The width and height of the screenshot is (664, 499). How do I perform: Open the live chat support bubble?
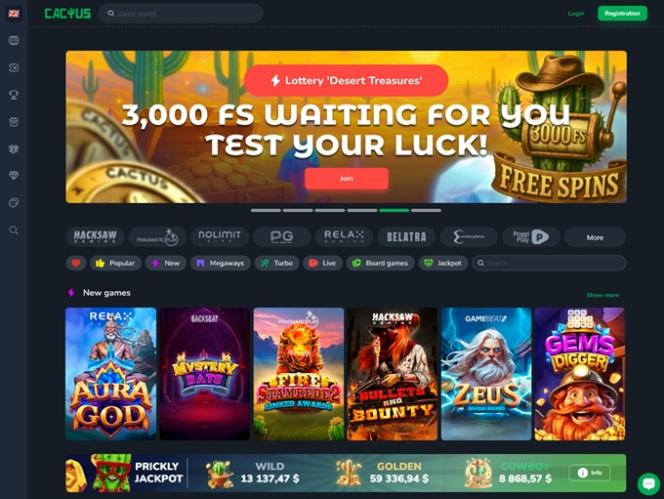pyautogui.click(x=648, y=483)
